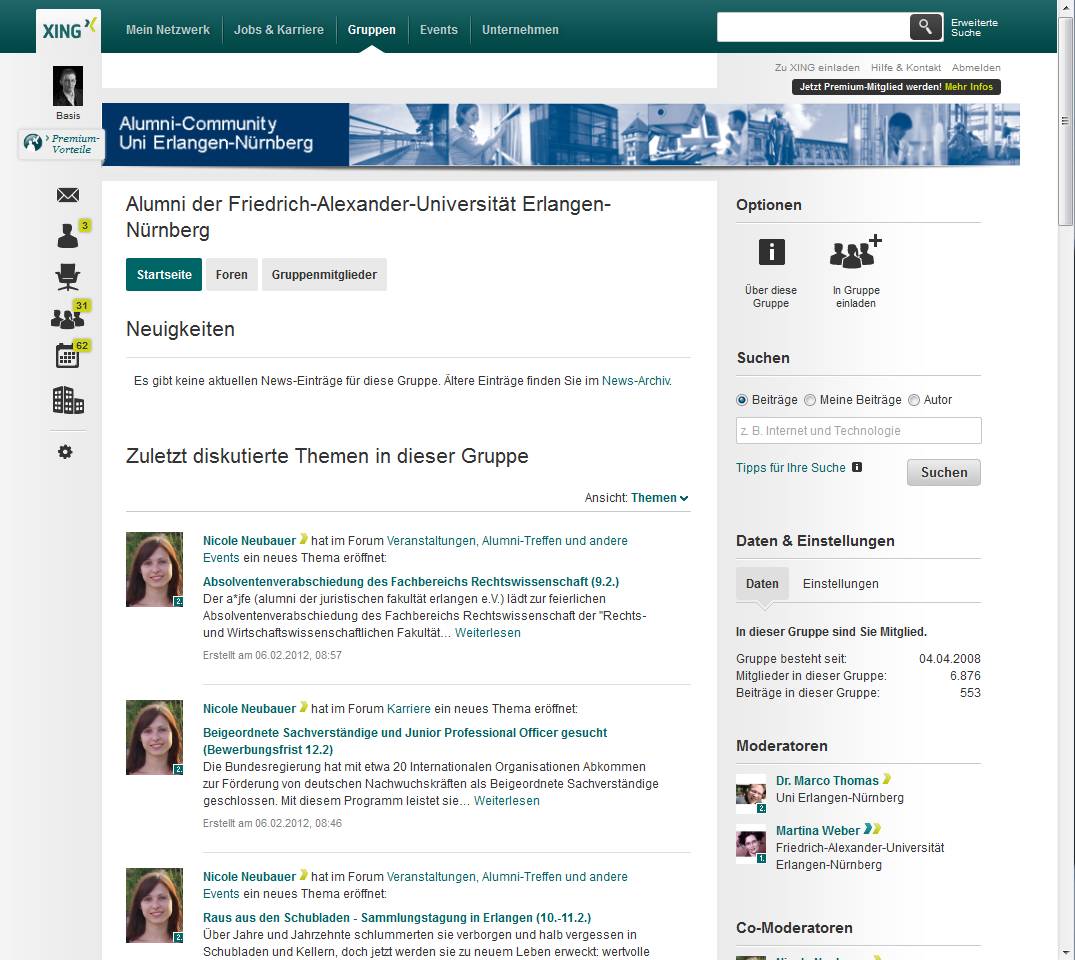Open the messages envelope icon in sidebar

pyautogui.click(x=68, y=196)
